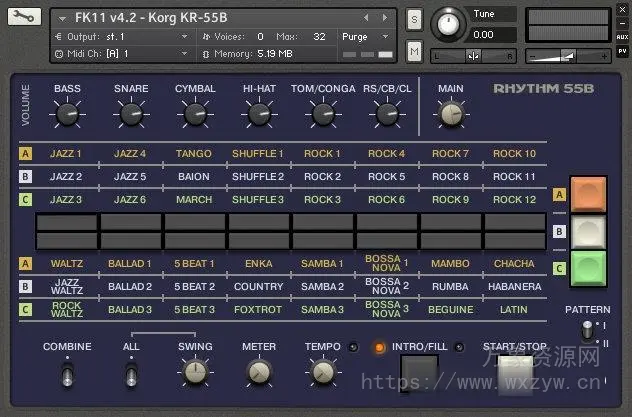The height and width of the screenshot is (417, 632).
Task: Click the TEMPO knob
Action: pyautogui.click(x=323, y=372)
